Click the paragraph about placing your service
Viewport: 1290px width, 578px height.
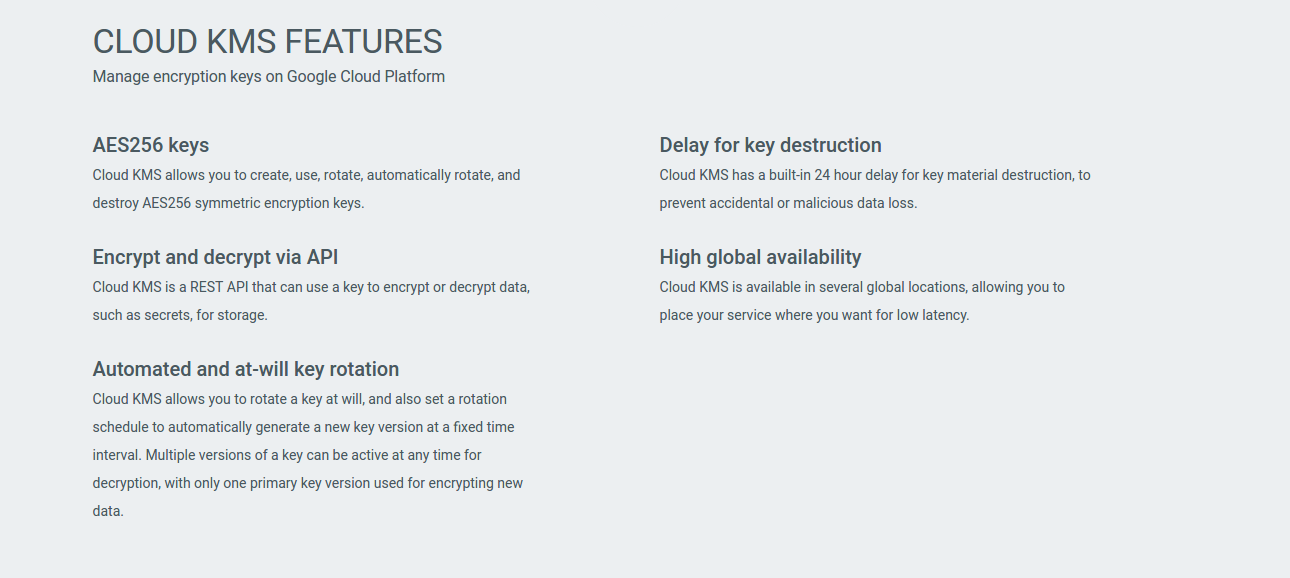pos(861,301)
